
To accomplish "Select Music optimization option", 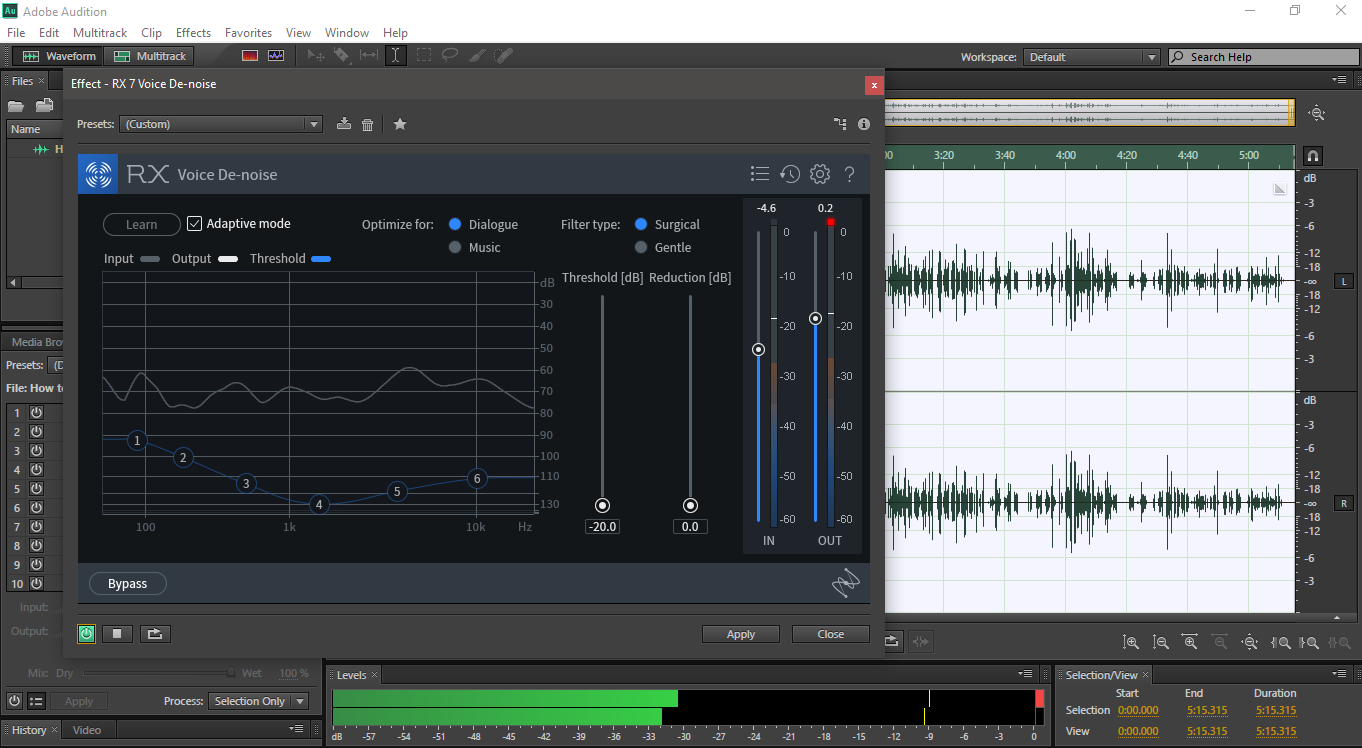I will click(x=455, y=247).
